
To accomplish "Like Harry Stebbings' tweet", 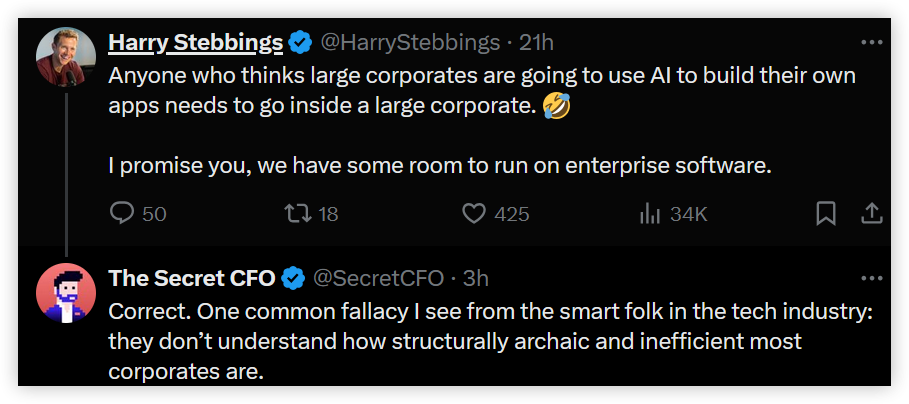I will coord(474,213).
